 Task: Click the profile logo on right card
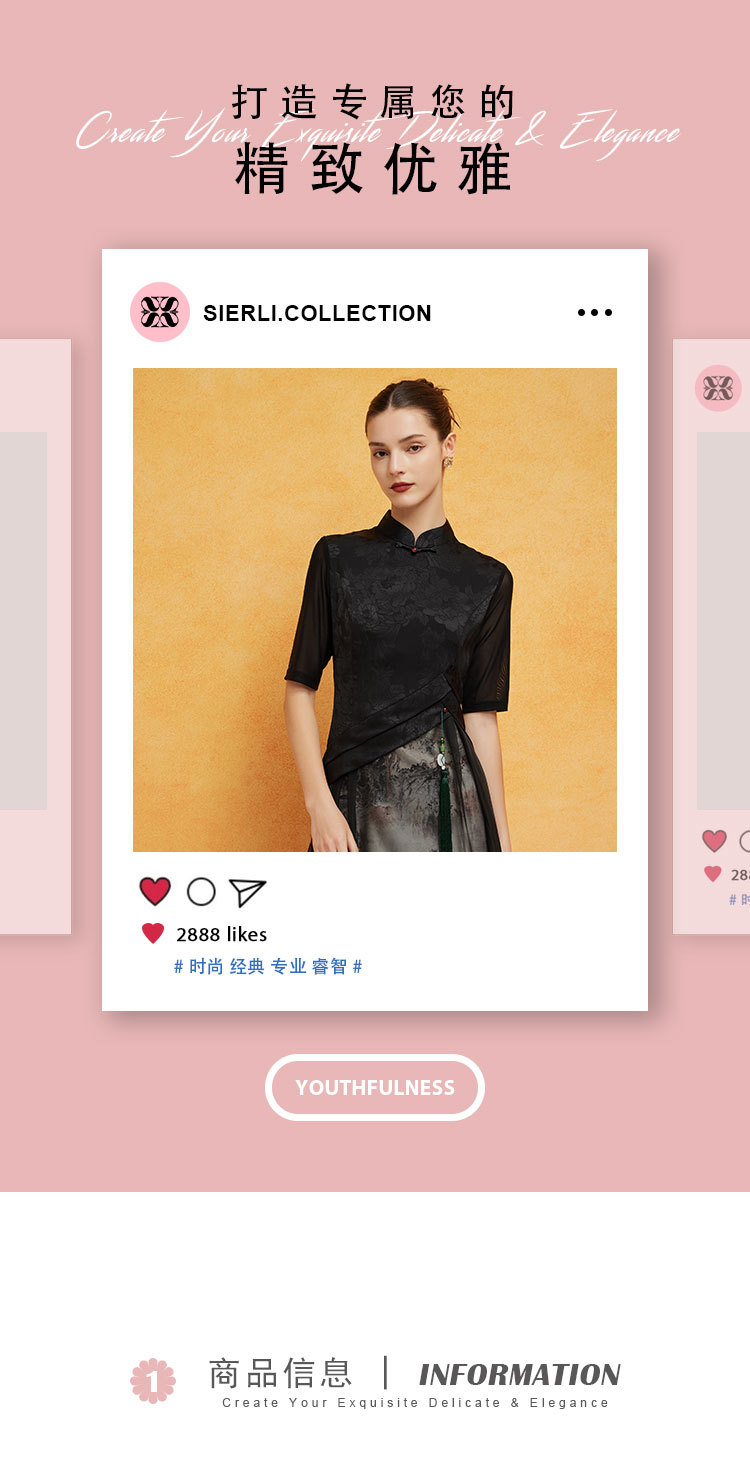(x=718, y=388)
